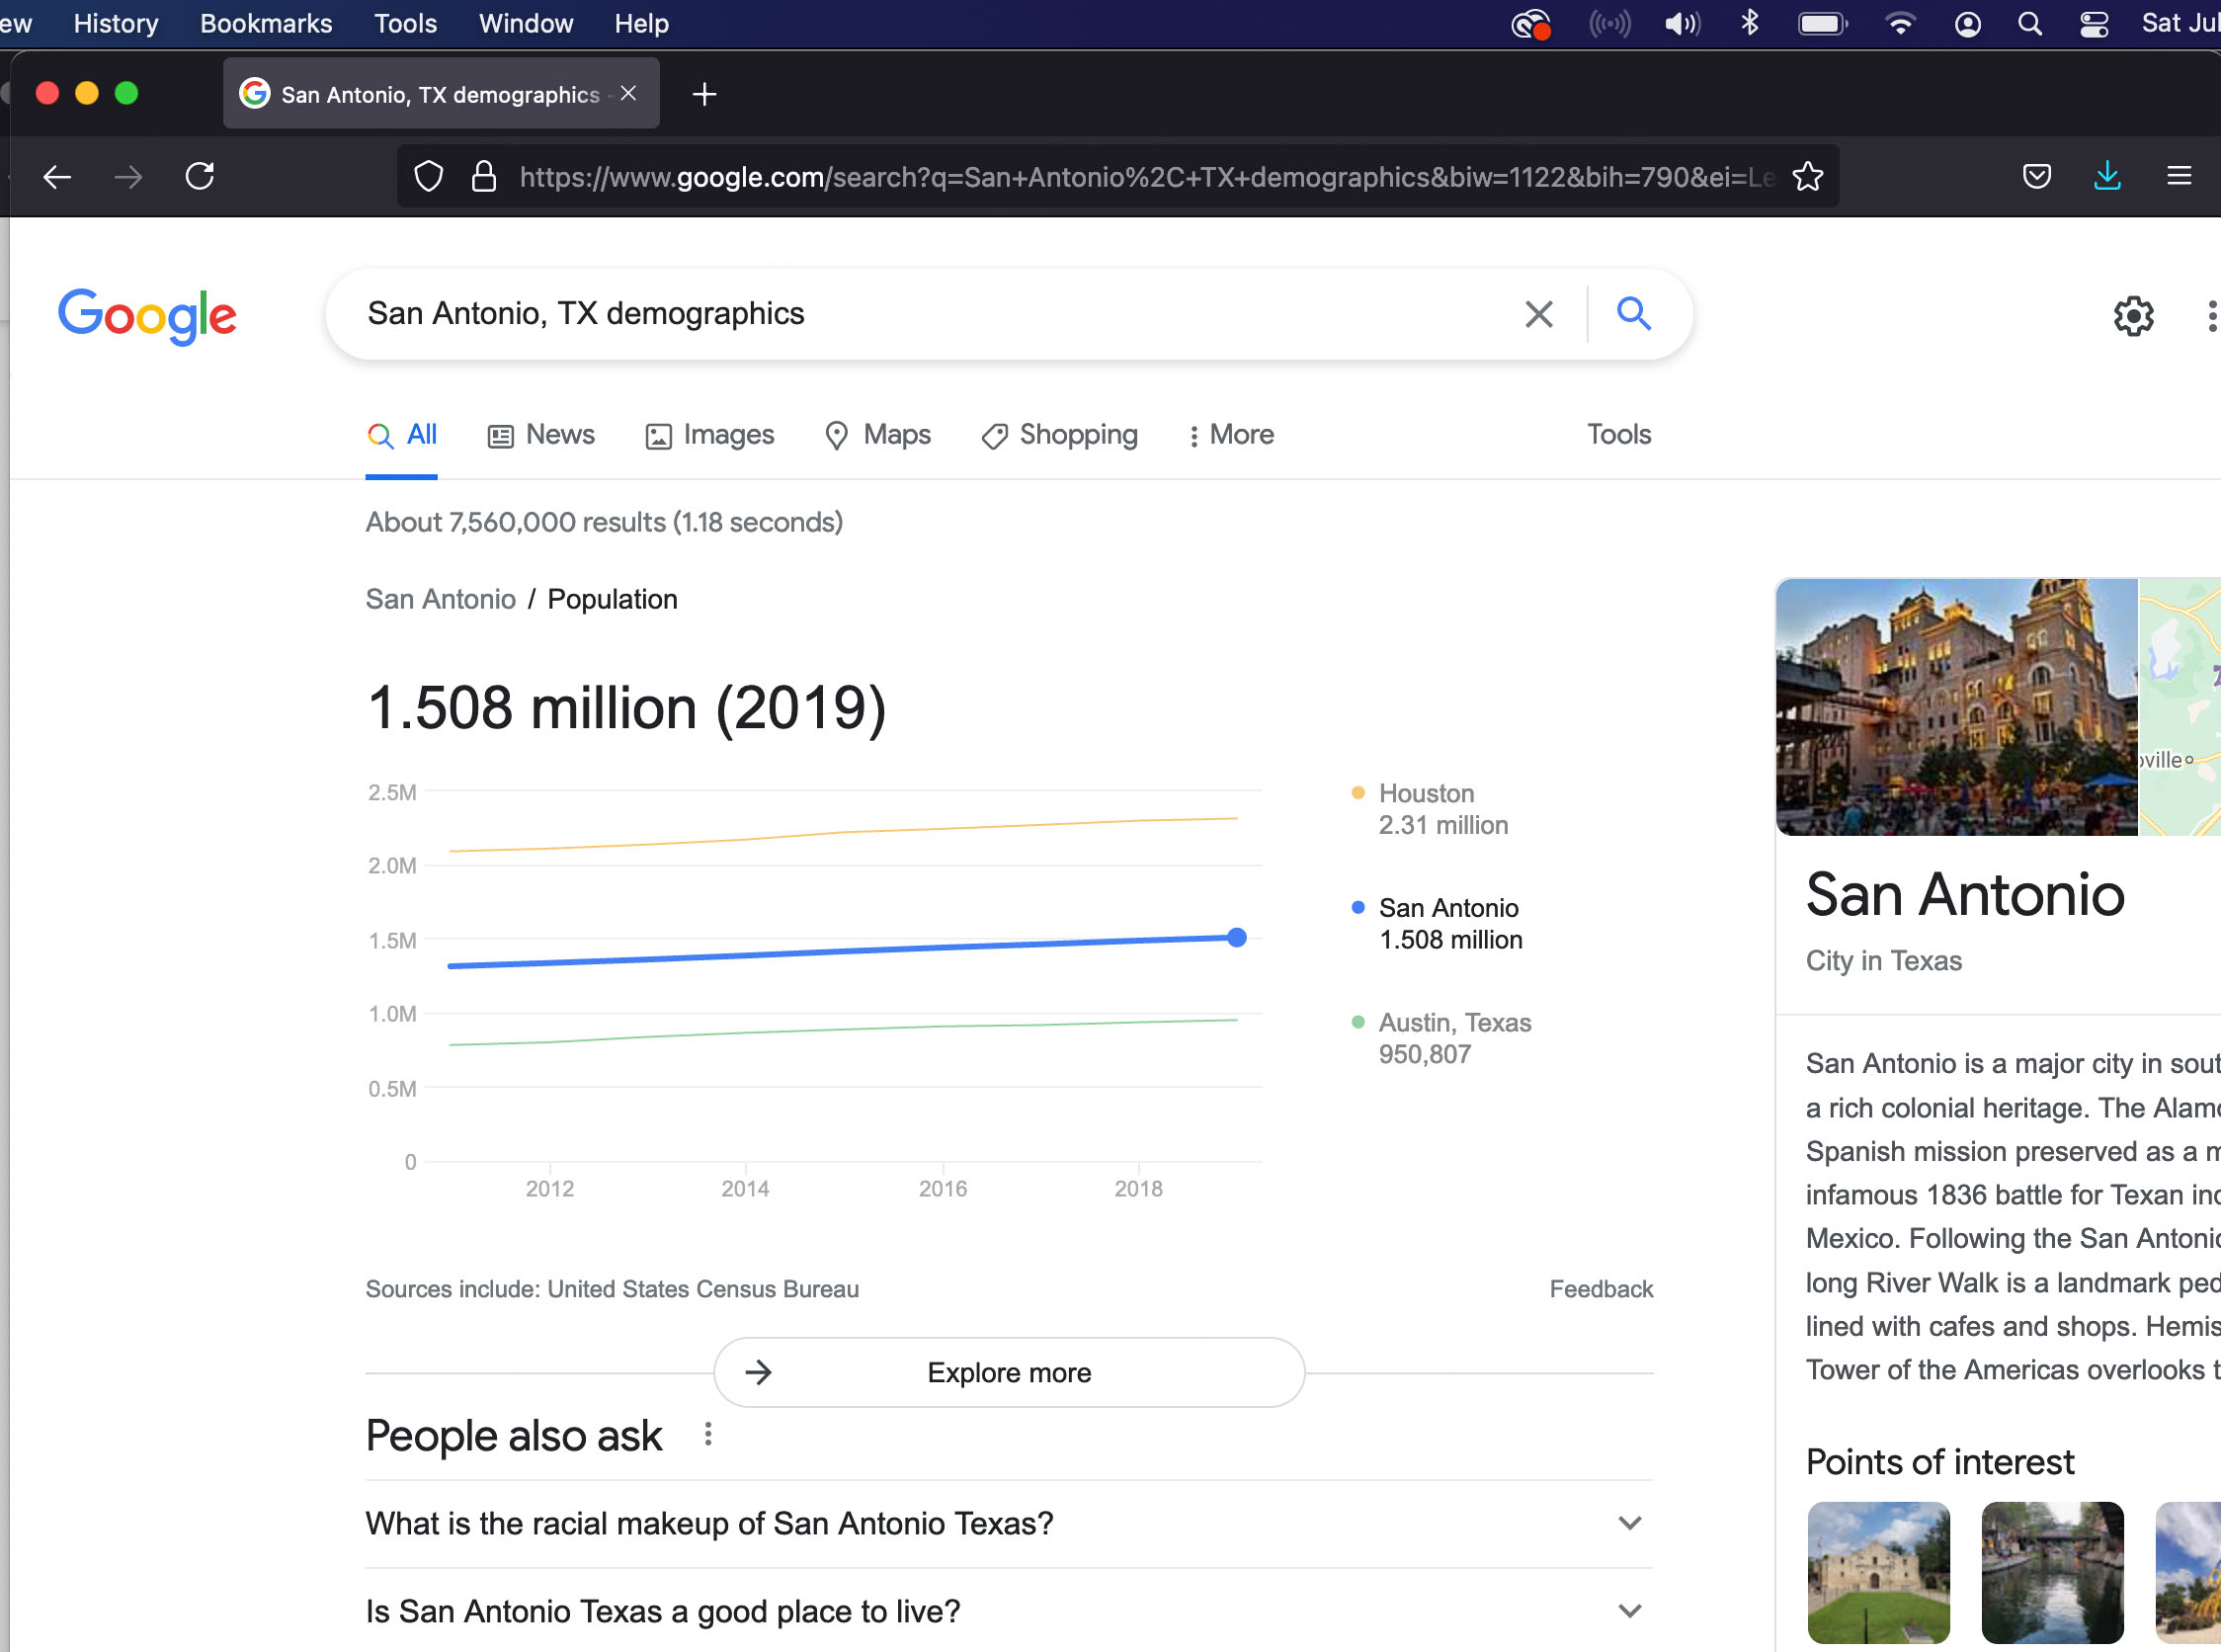The height and width of the screenshot is (1652, 2221).
Task: Open search Tools options
Action: [1619, 435]
